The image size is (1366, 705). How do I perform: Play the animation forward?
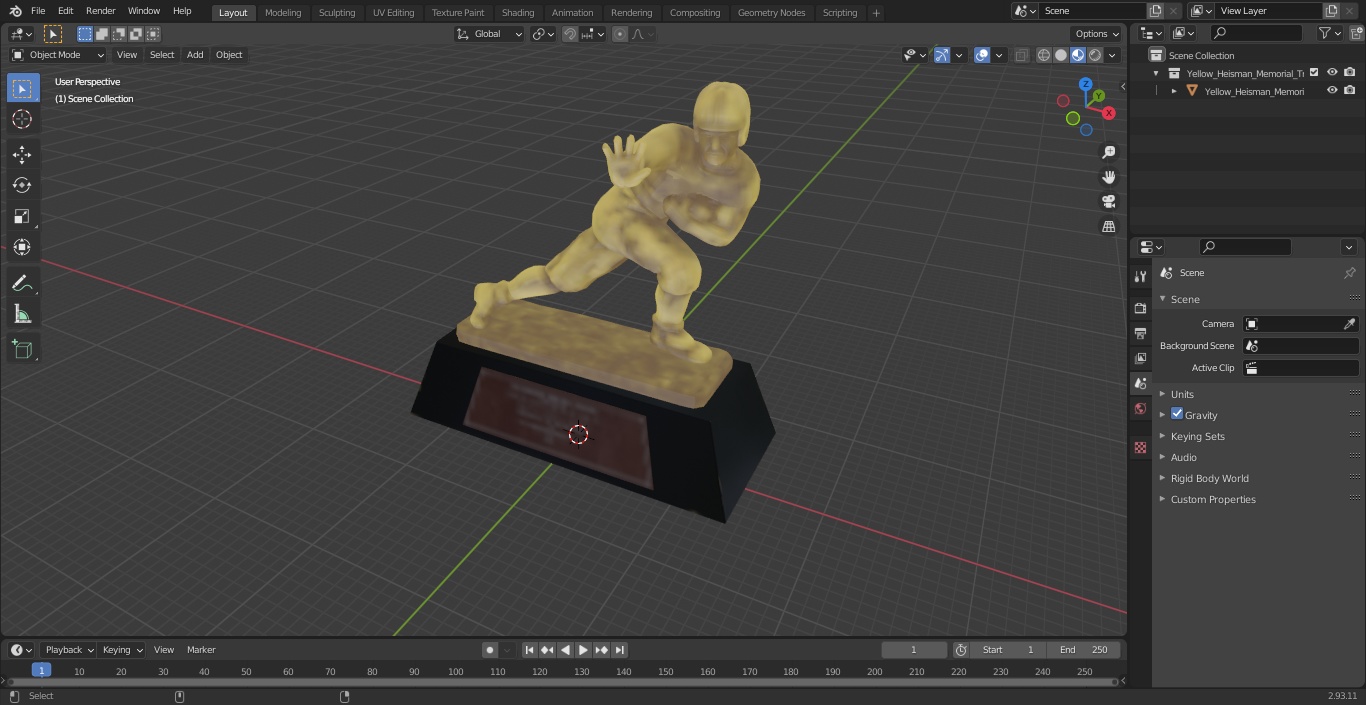(x=583, y=650)
